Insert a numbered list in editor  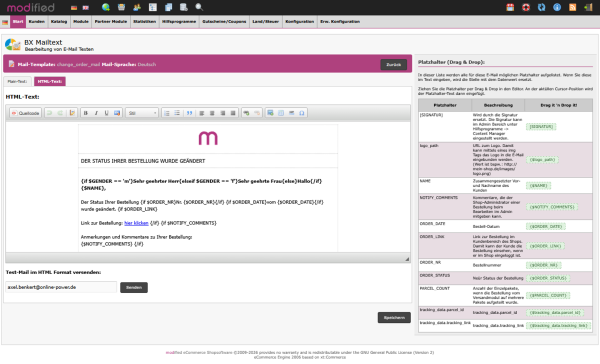coord(167,113)
